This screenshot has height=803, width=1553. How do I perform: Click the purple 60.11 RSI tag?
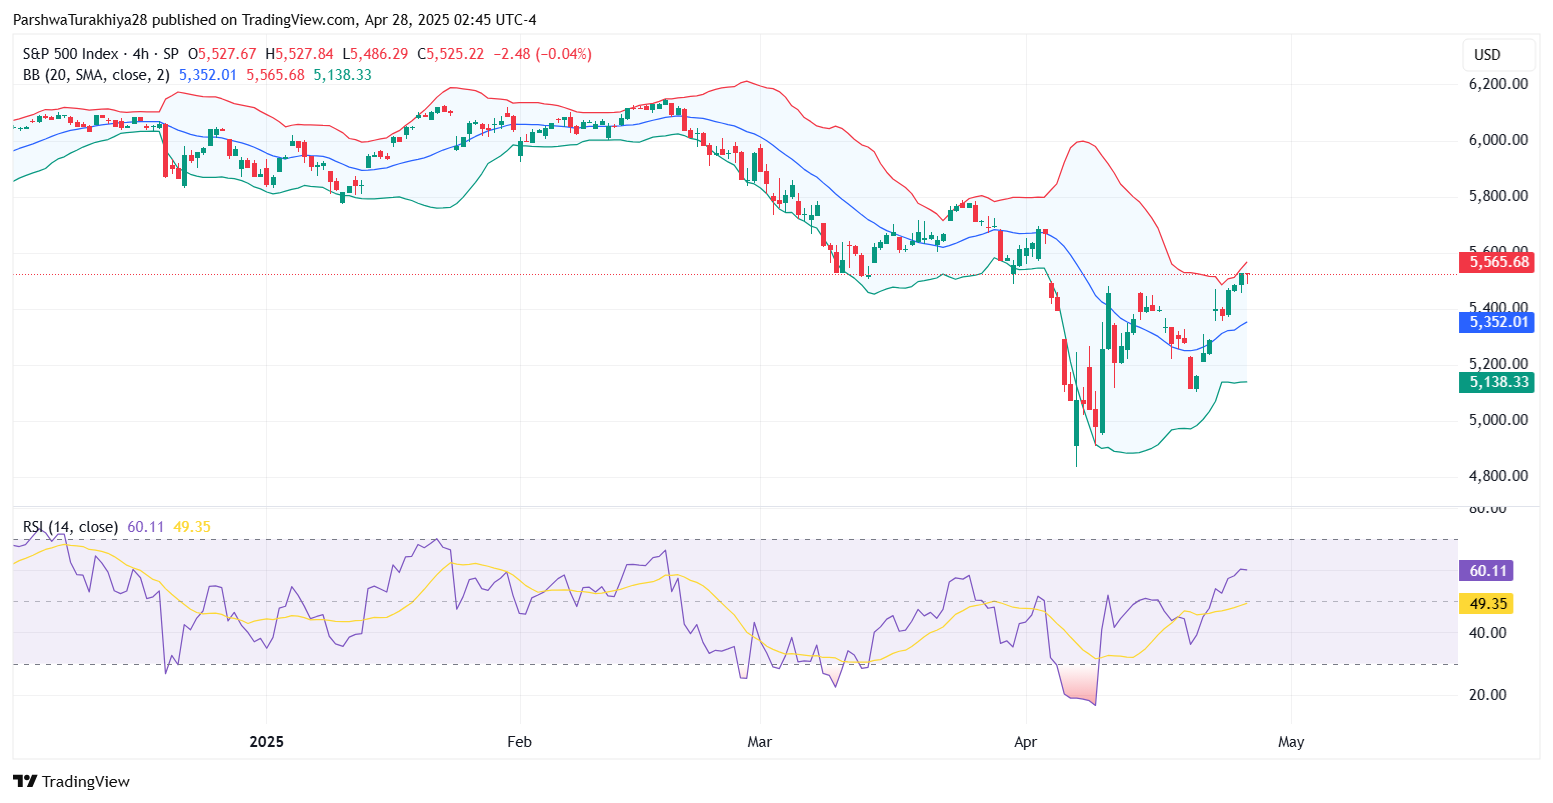[1486, 571]
